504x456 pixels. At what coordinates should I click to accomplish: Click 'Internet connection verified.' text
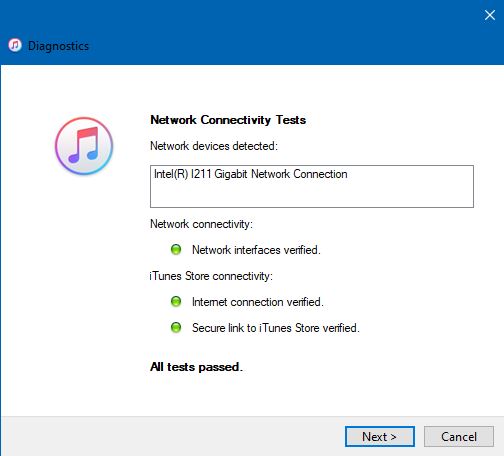point(258,302)
